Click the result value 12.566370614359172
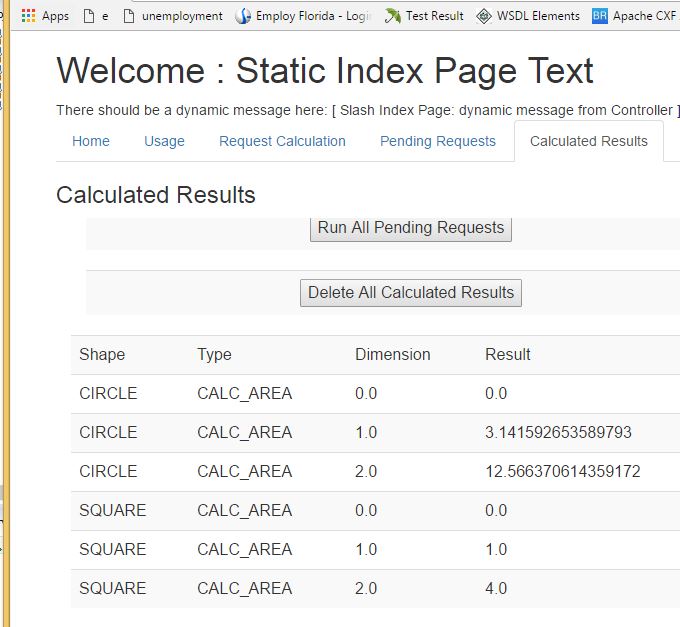Viewport: 680px width, 627px height. (562, 471)
